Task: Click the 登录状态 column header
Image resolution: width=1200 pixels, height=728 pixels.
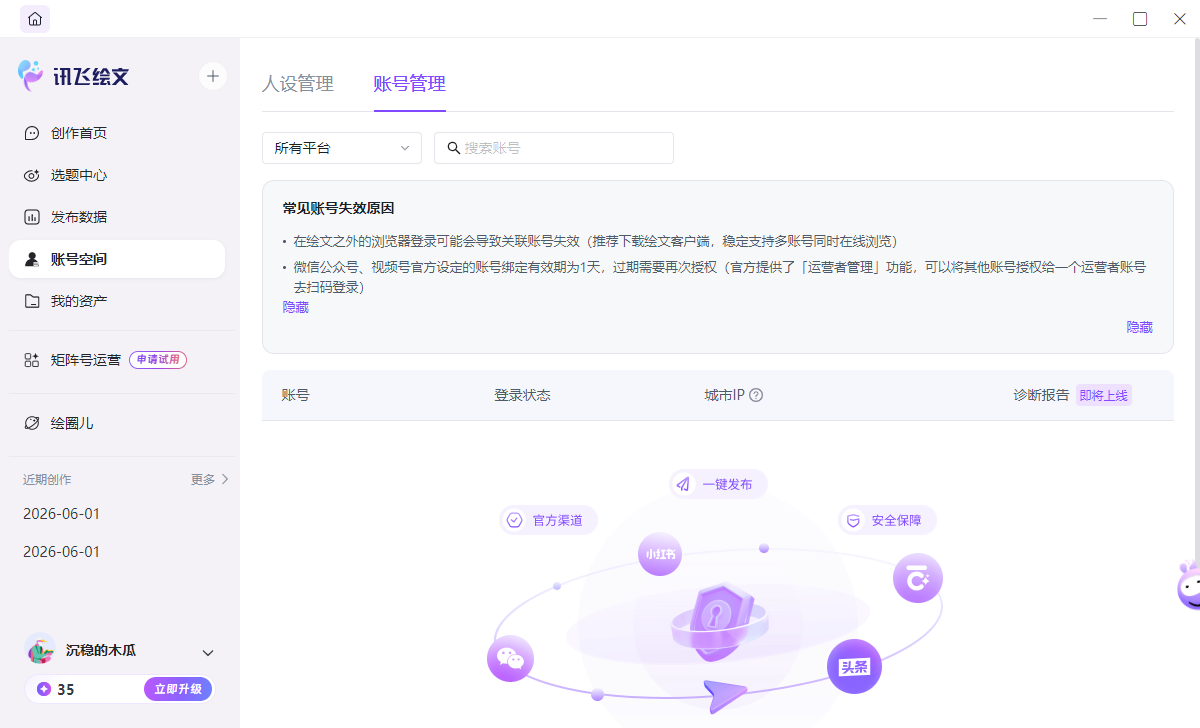Action: point(522,395)
